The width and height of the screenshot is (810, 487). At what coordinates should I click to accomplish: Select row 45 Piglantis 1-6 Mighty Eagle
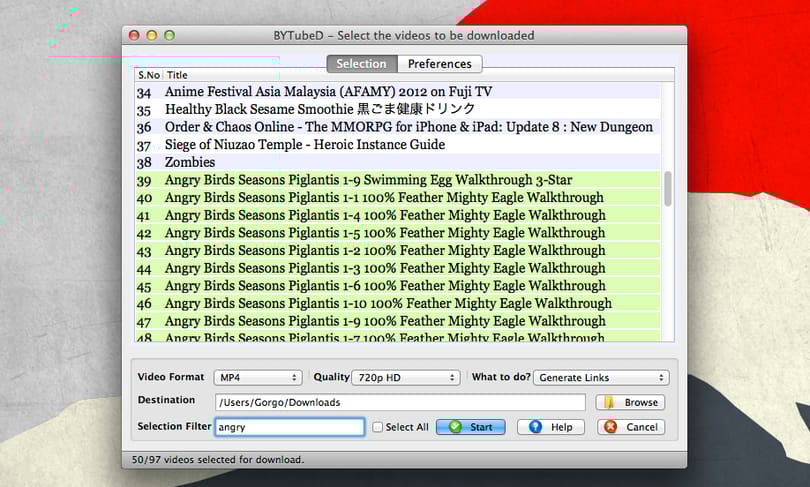398,286
